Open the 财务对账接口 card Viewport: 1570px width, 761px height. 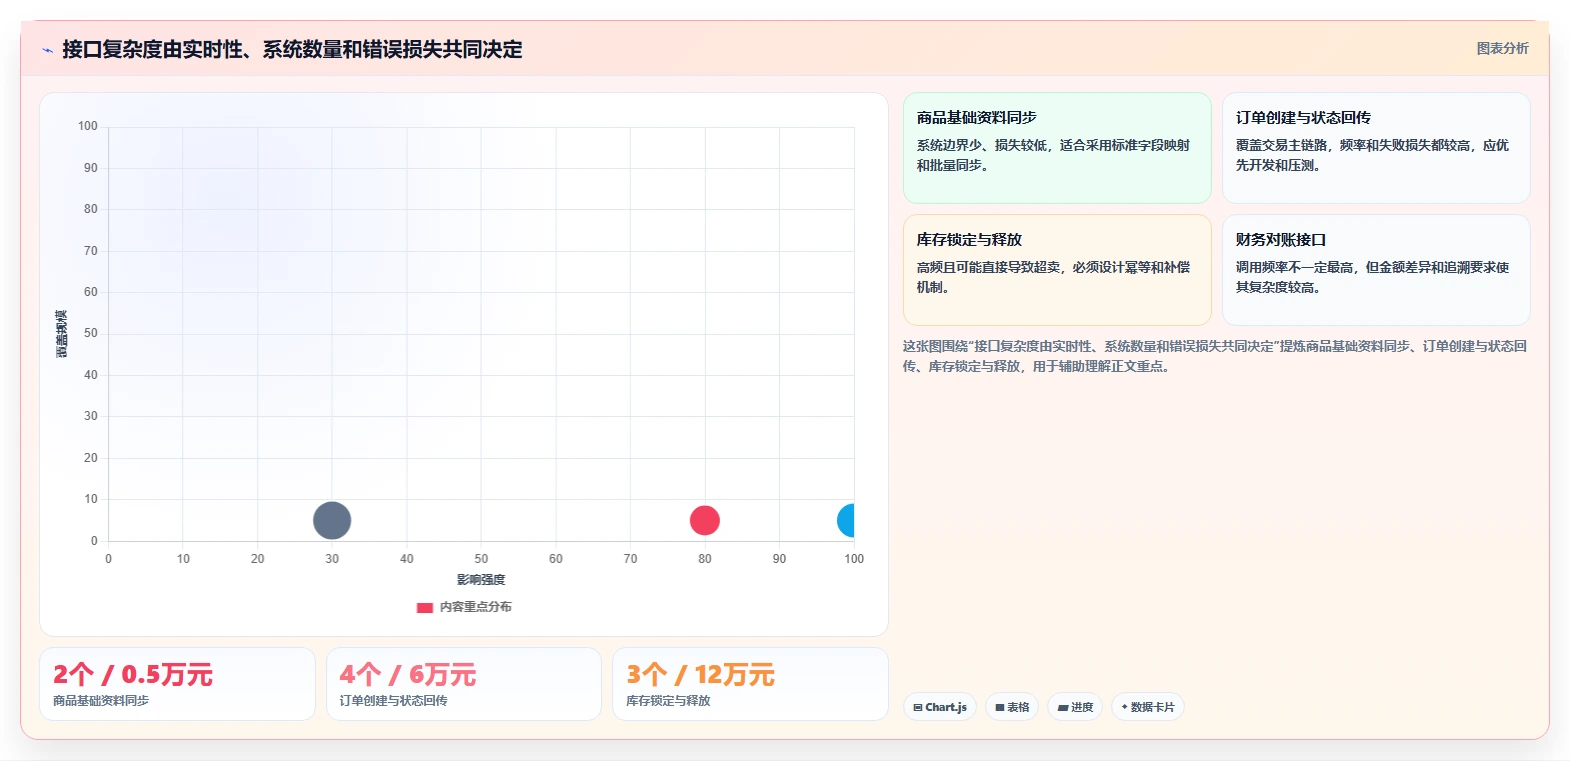click(1376, 270)
